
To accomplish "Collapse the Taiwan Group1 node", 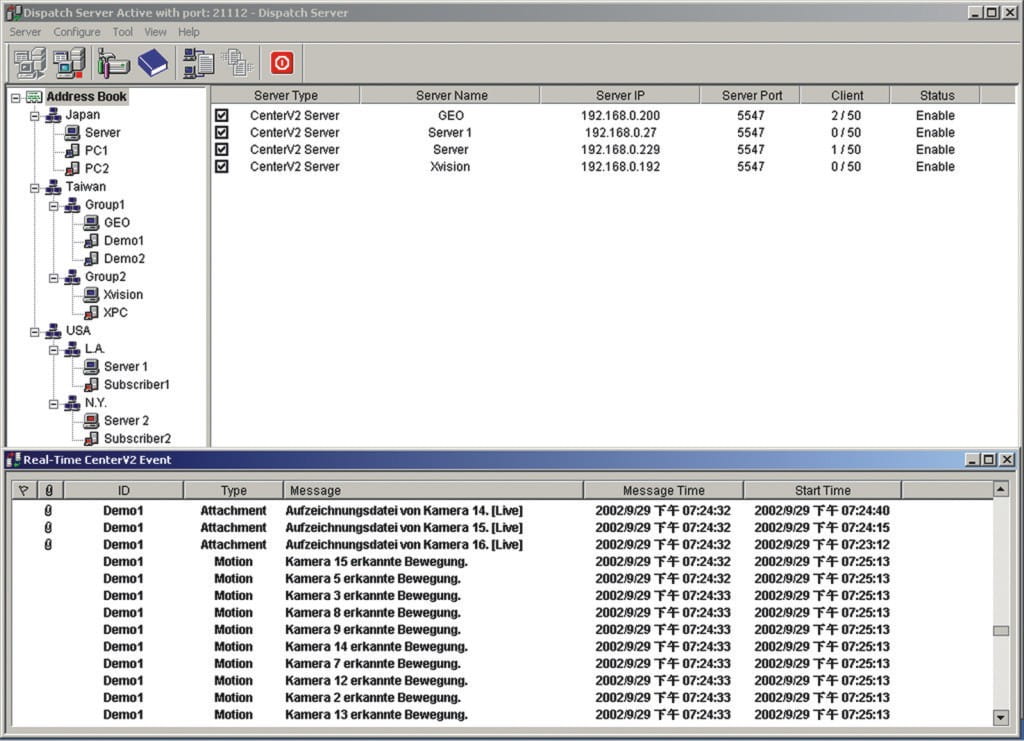I will [x=54, y=205].
